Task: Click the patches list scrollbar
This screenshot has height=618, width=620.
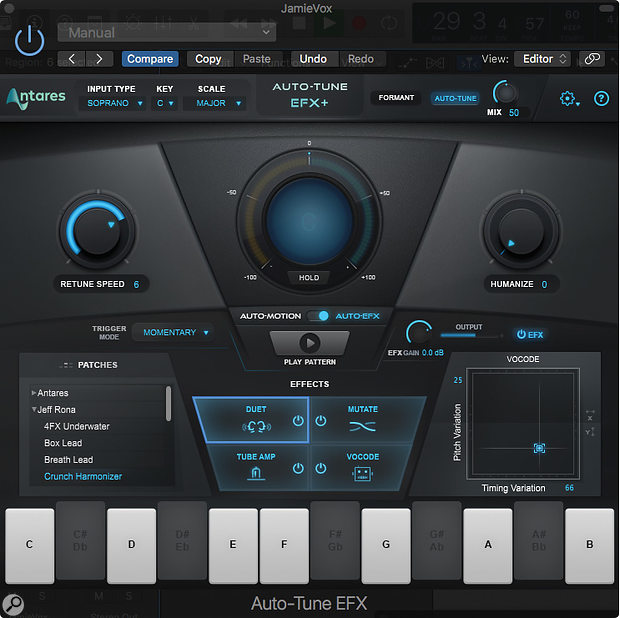Action: point(168,404)
